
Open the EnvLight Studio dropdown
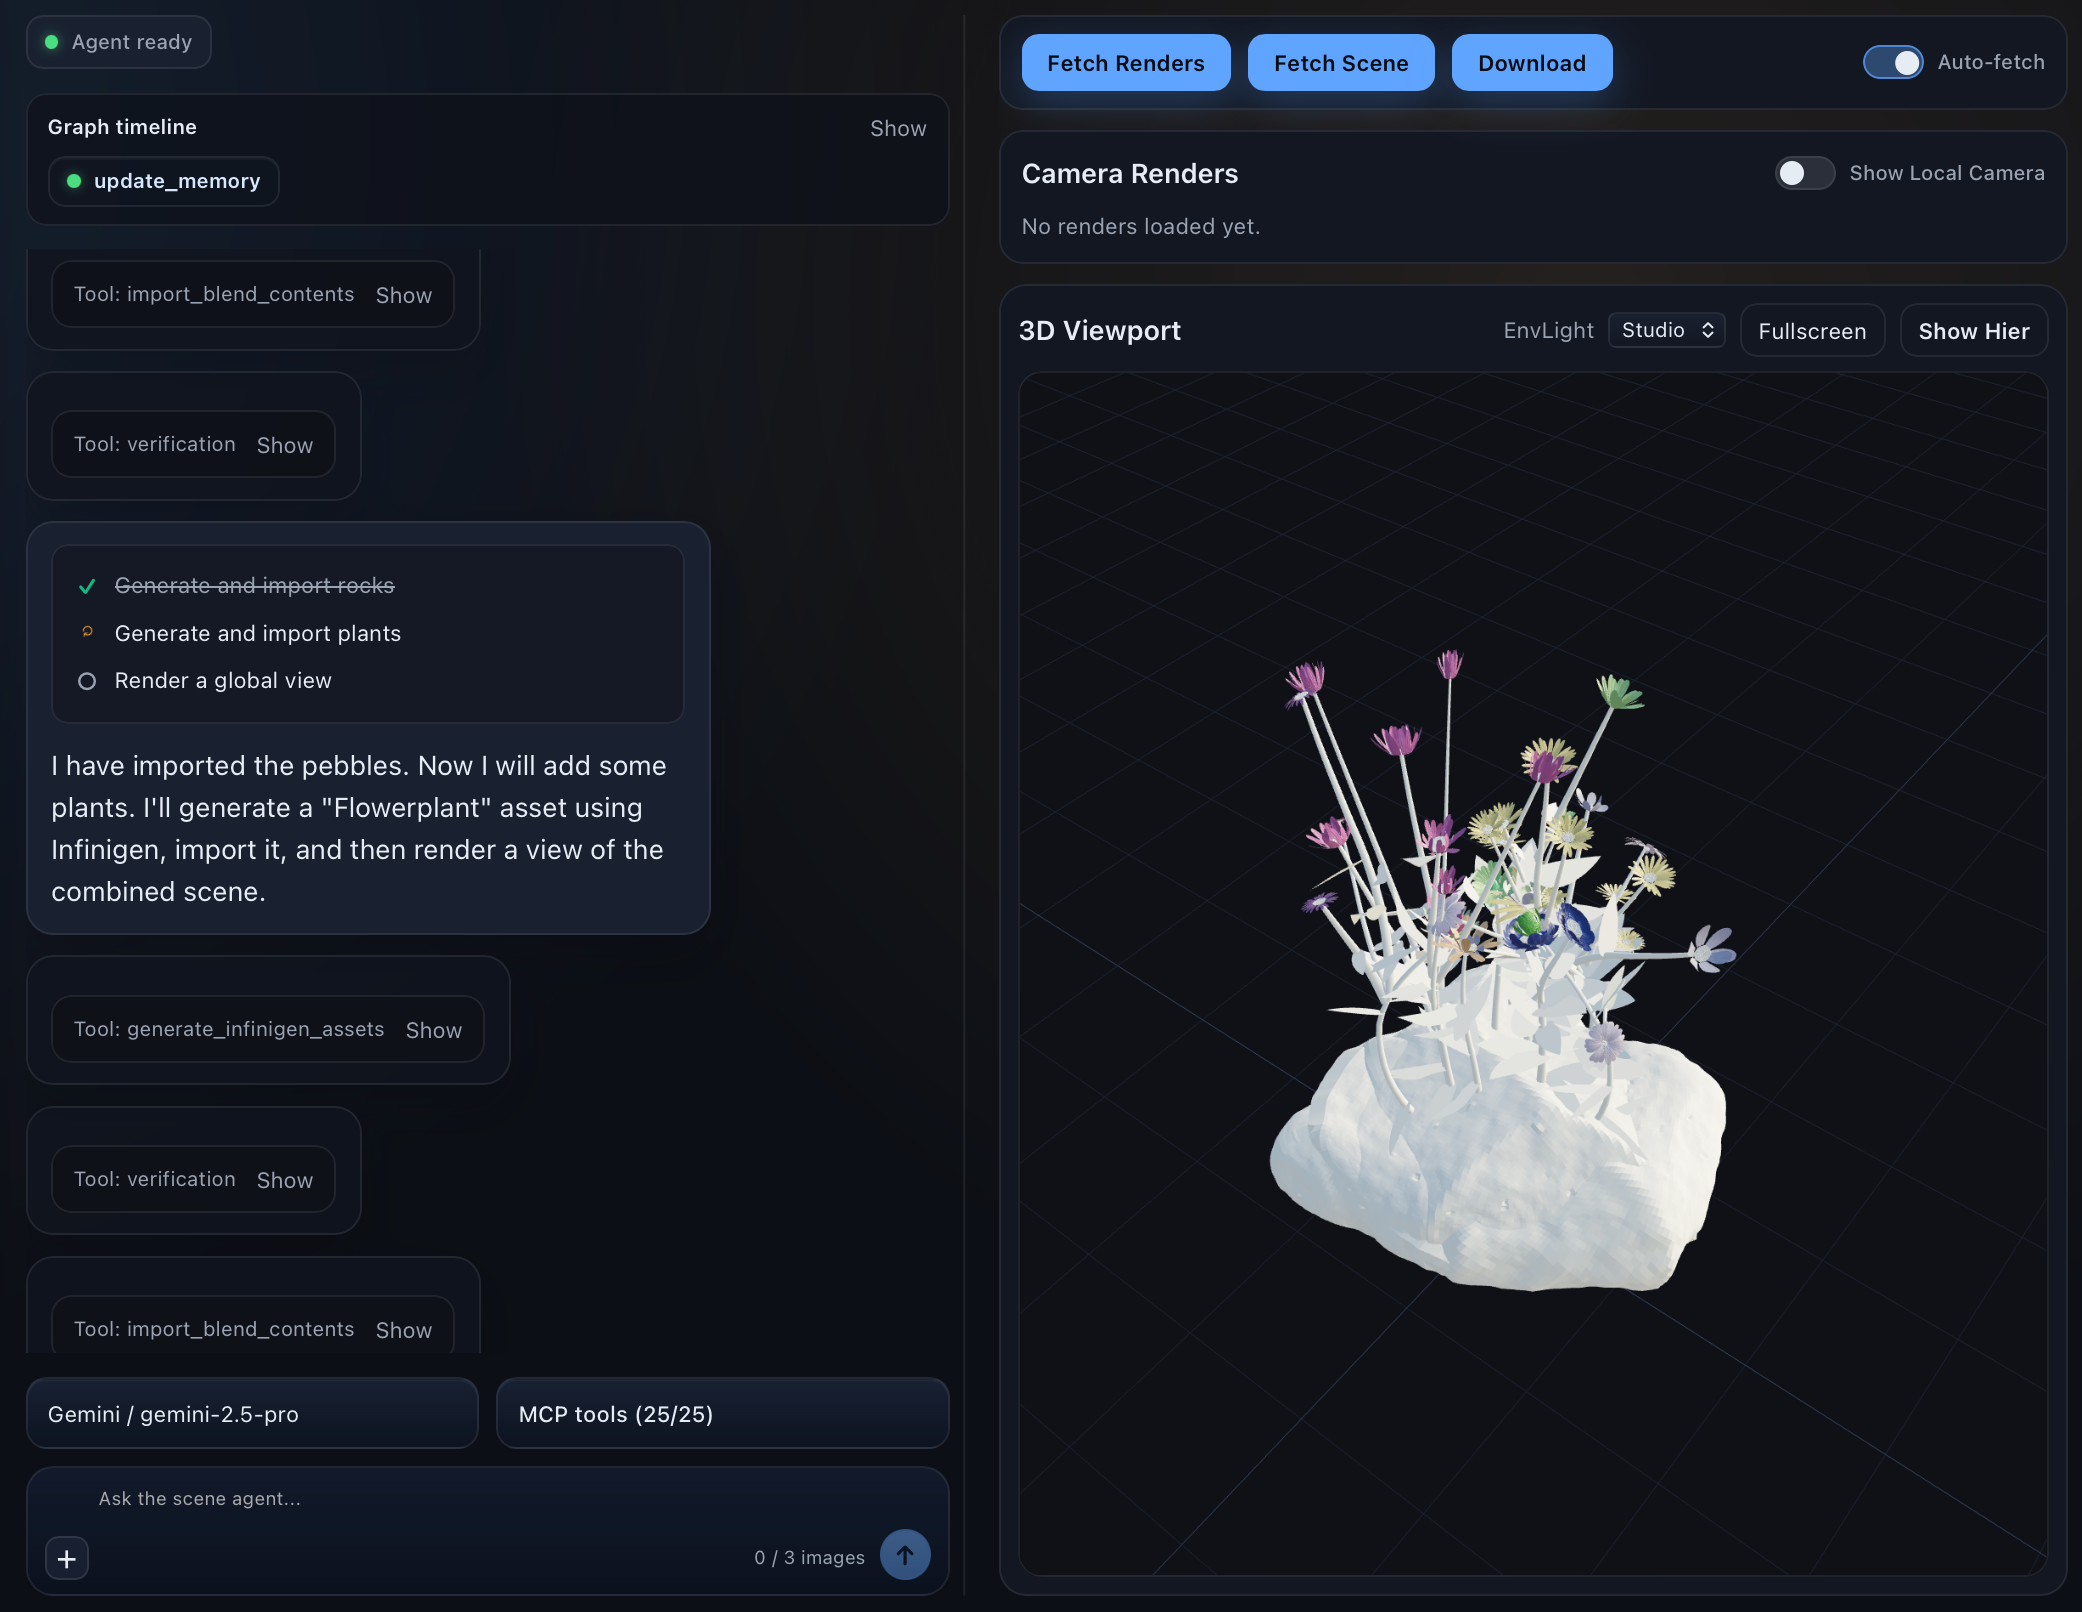tap(1666, 330)
